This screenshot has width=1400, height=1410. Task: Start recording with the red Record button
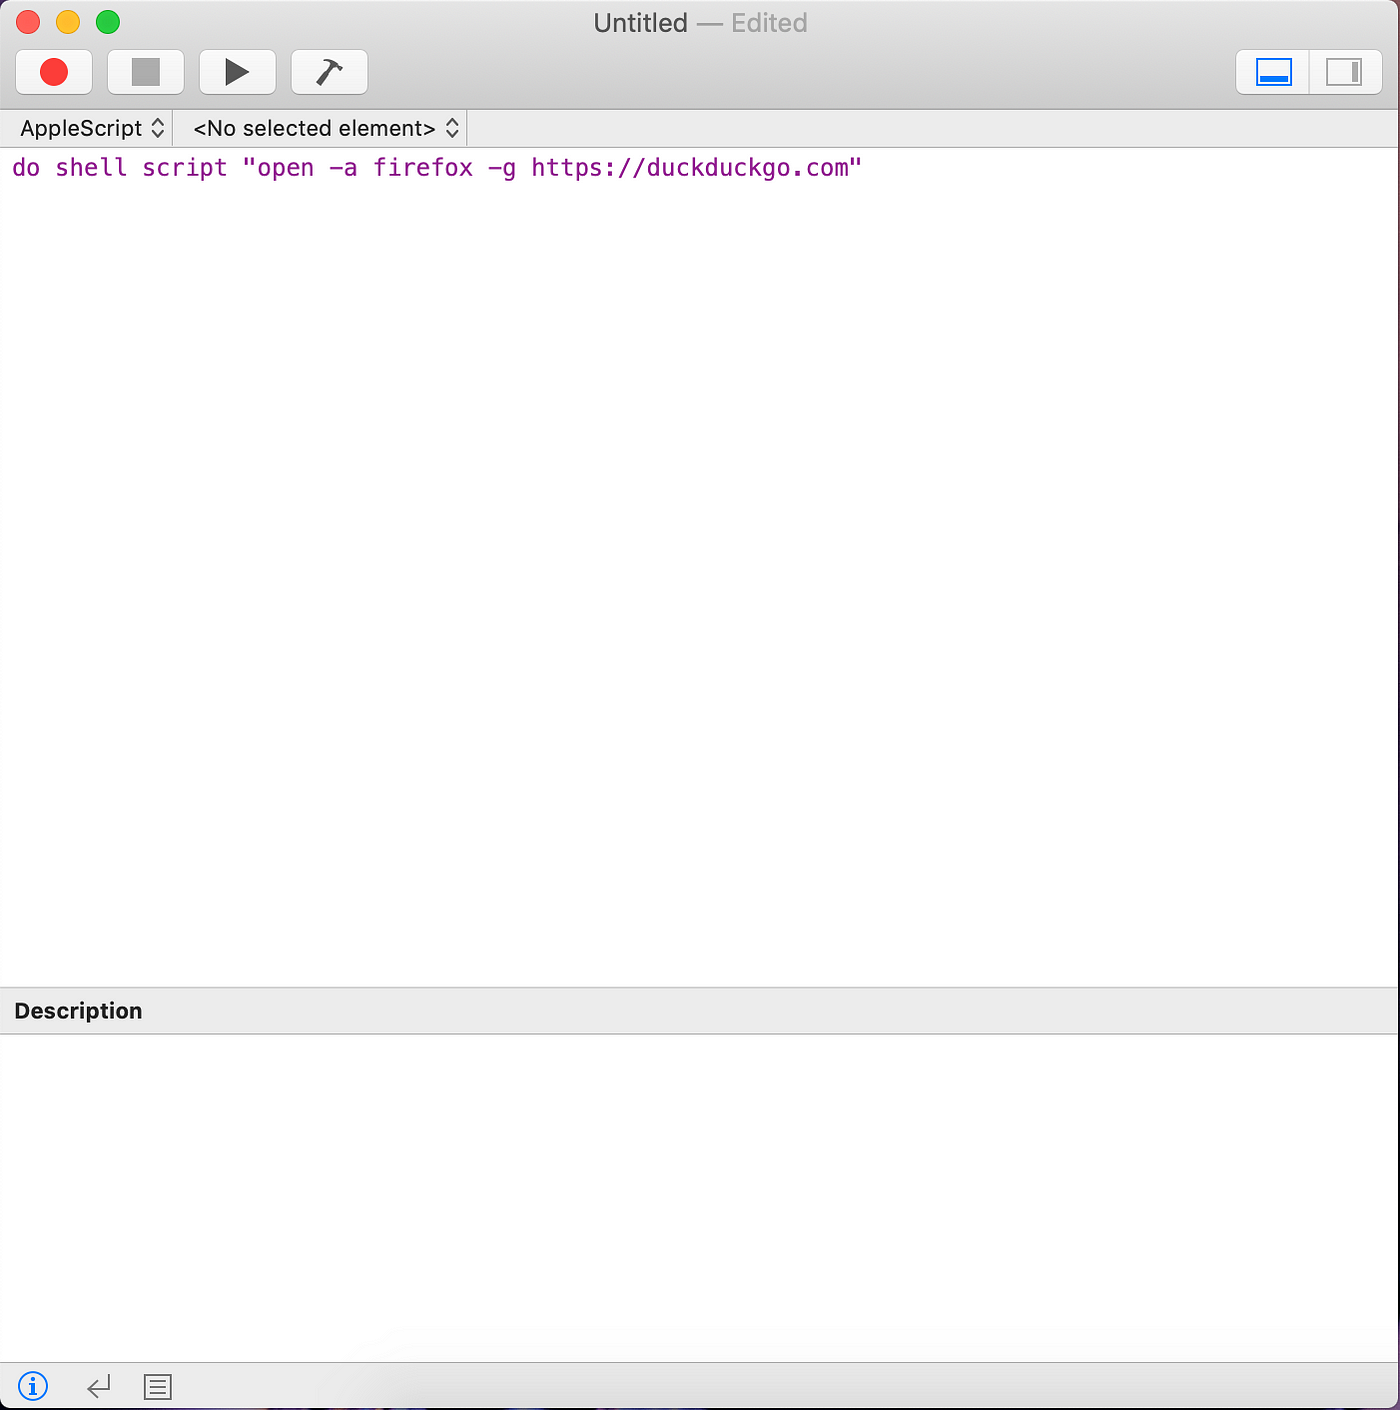pos(54,72)
